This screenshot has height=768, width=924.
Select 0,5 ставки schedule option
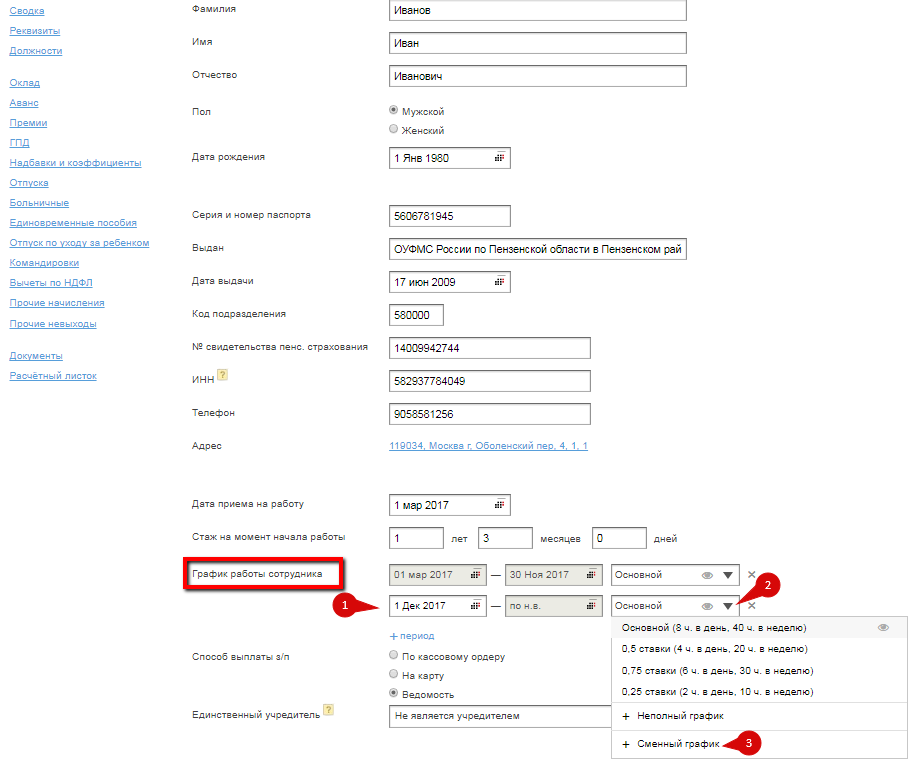click(759, 649)
